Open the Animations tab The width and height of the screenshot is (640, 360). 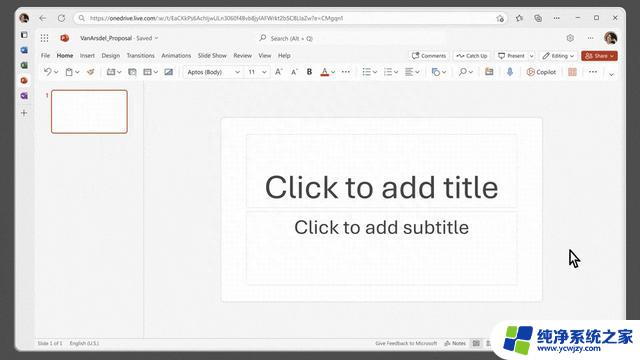(x=176, y=56)
